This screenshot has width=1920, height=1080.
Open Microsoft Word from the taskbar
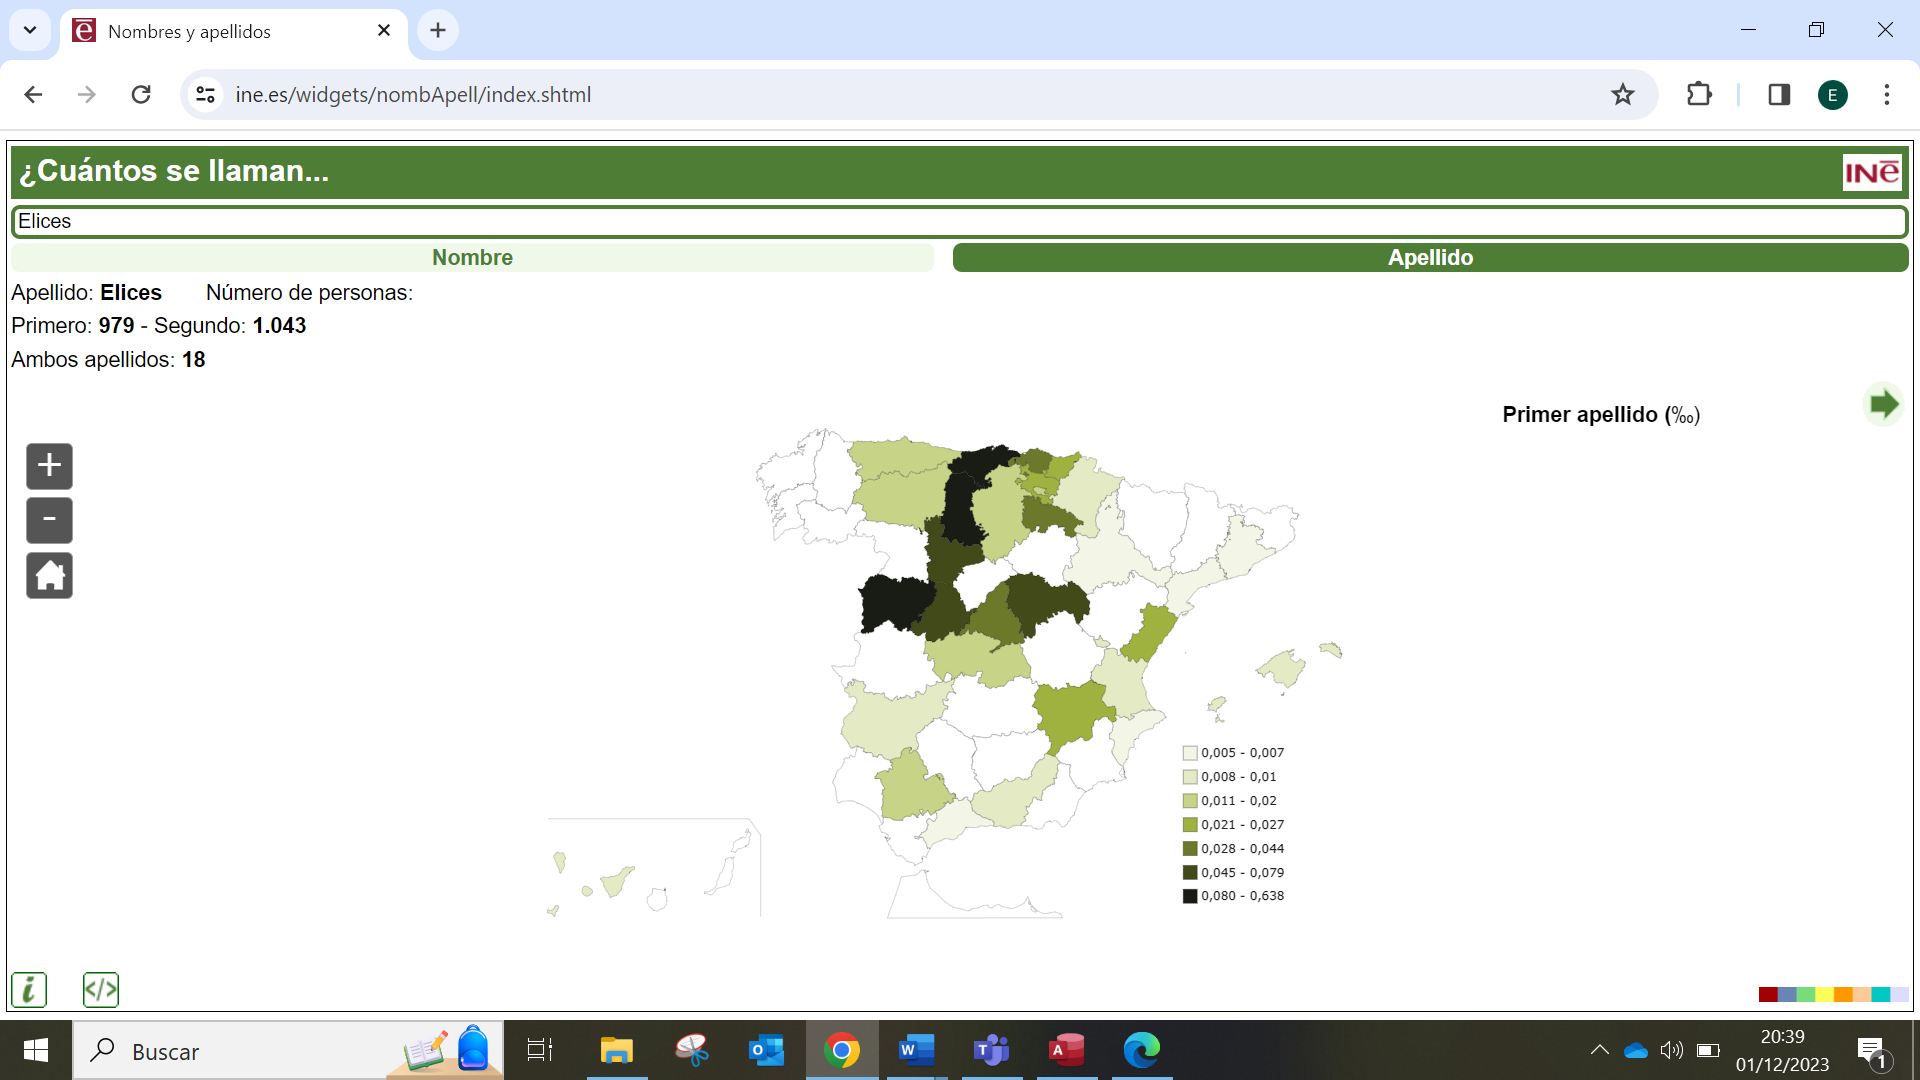pos(916,1050)
